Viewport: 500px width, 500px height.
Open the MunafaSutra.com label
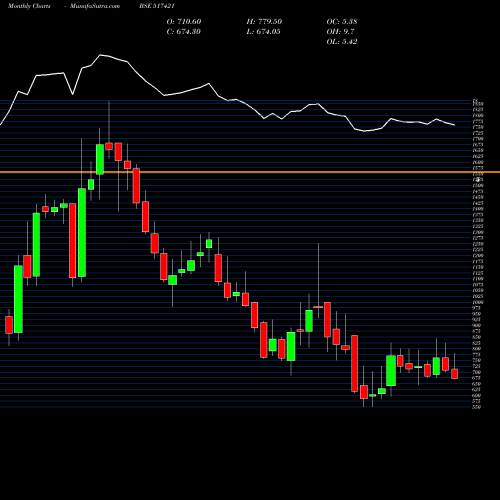[95, 6]
